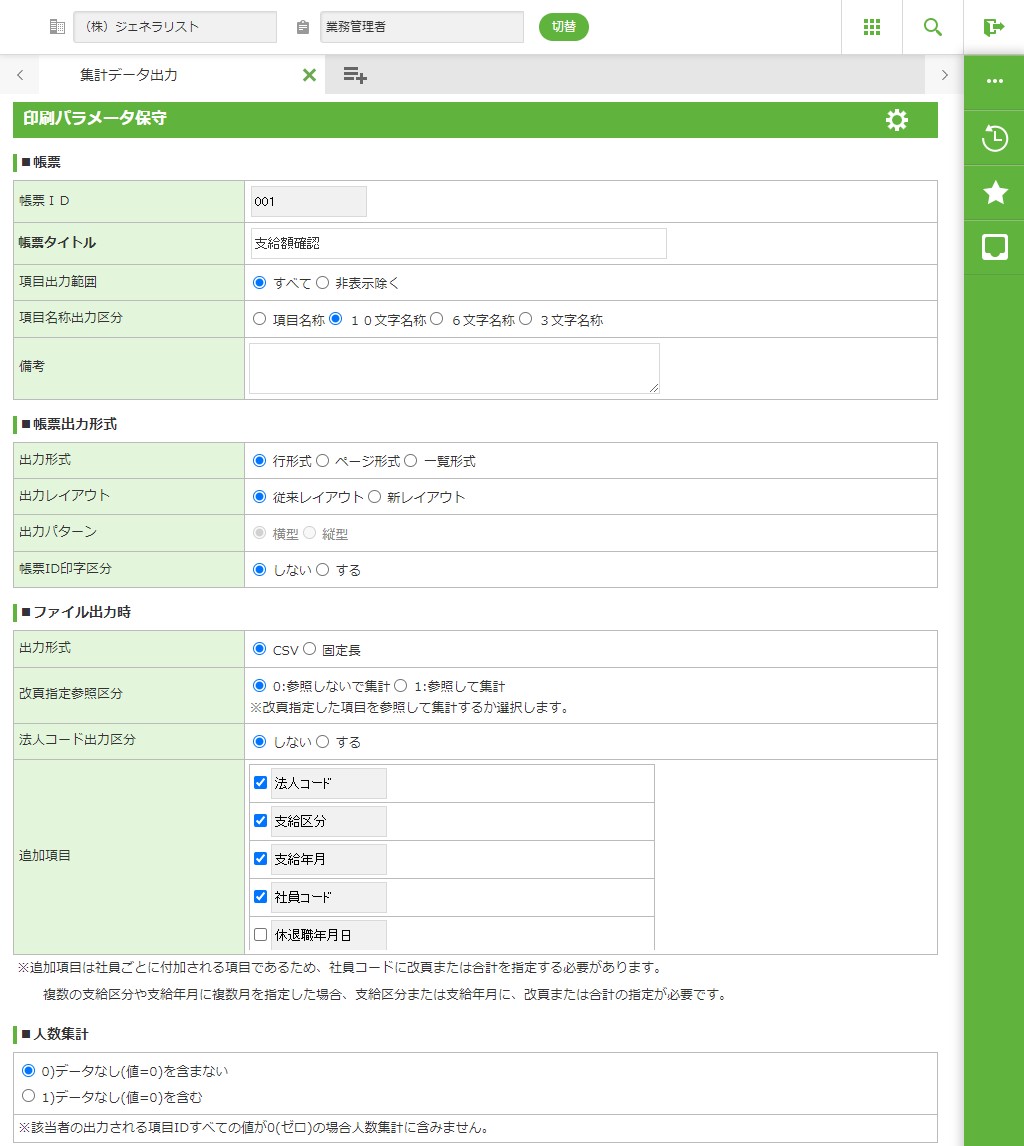Click the 帳票タイトル text field

(x=458, y=243)
